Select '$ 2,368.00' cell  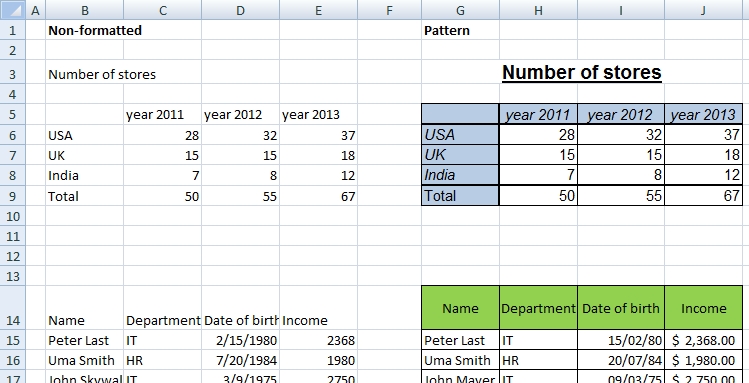(x=704, y=340)
